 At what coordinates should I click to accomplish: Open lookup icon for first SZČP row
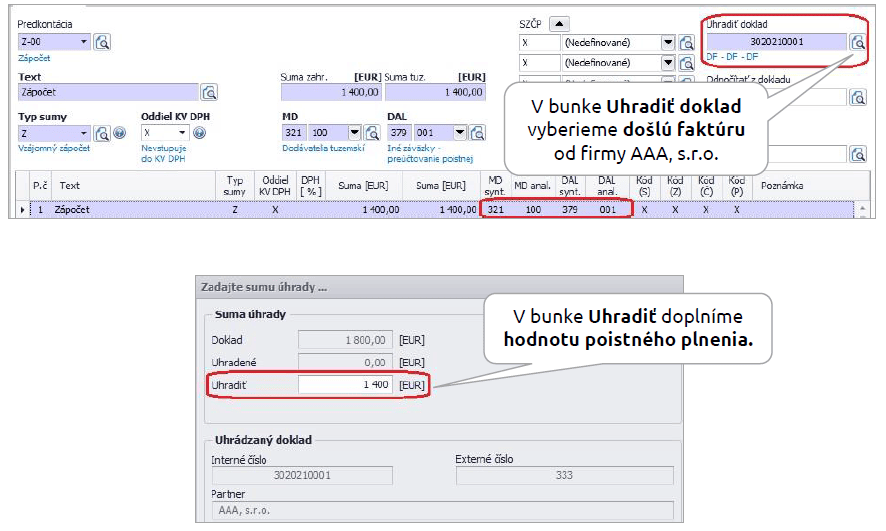[x=686, y=43]
